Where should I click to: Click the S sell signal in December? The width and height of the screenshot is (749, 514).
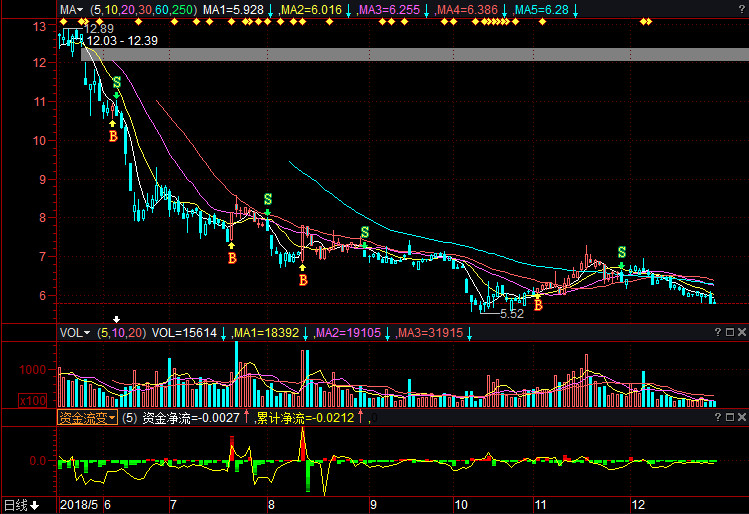(622, 252)
